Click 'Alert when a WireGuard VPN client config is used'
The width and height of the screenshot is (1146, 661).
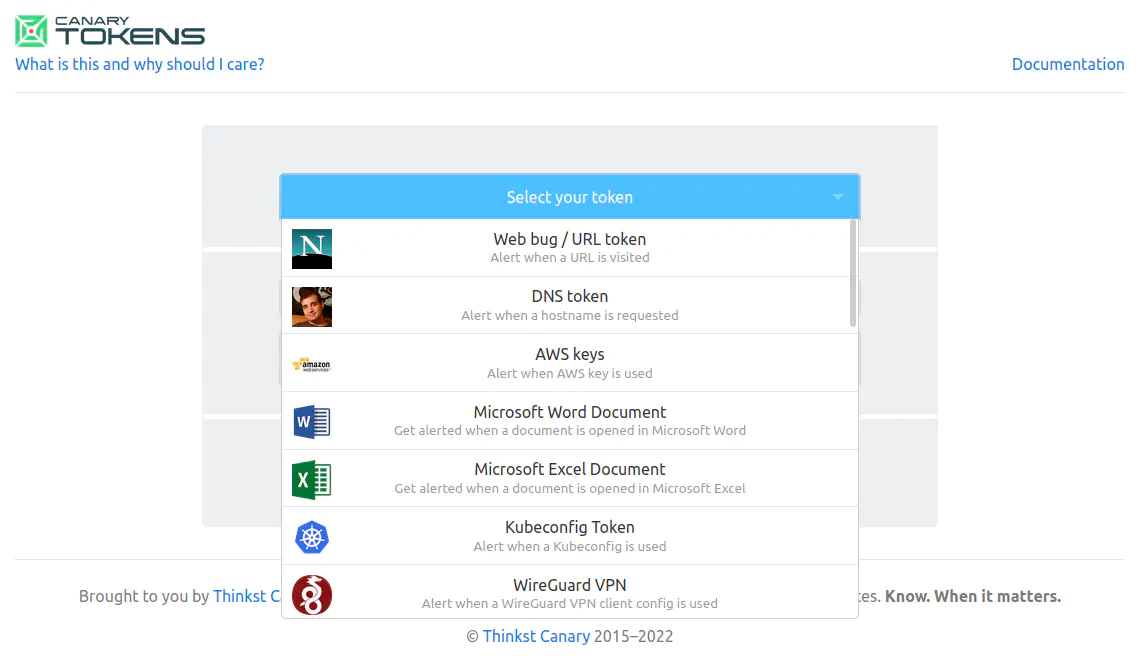click(570, 603)
